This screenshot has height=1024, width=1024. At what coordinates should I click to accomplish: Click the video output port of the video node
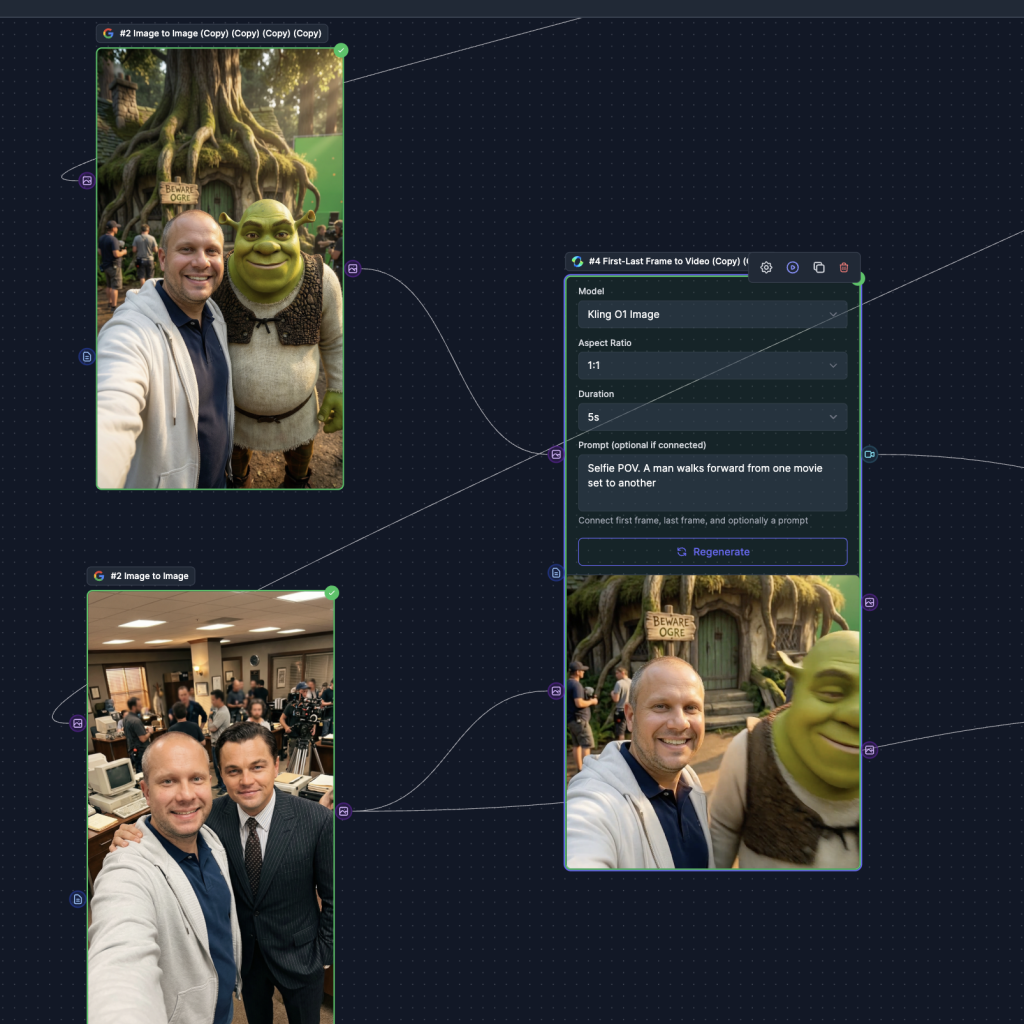click(x=869, y=454)
